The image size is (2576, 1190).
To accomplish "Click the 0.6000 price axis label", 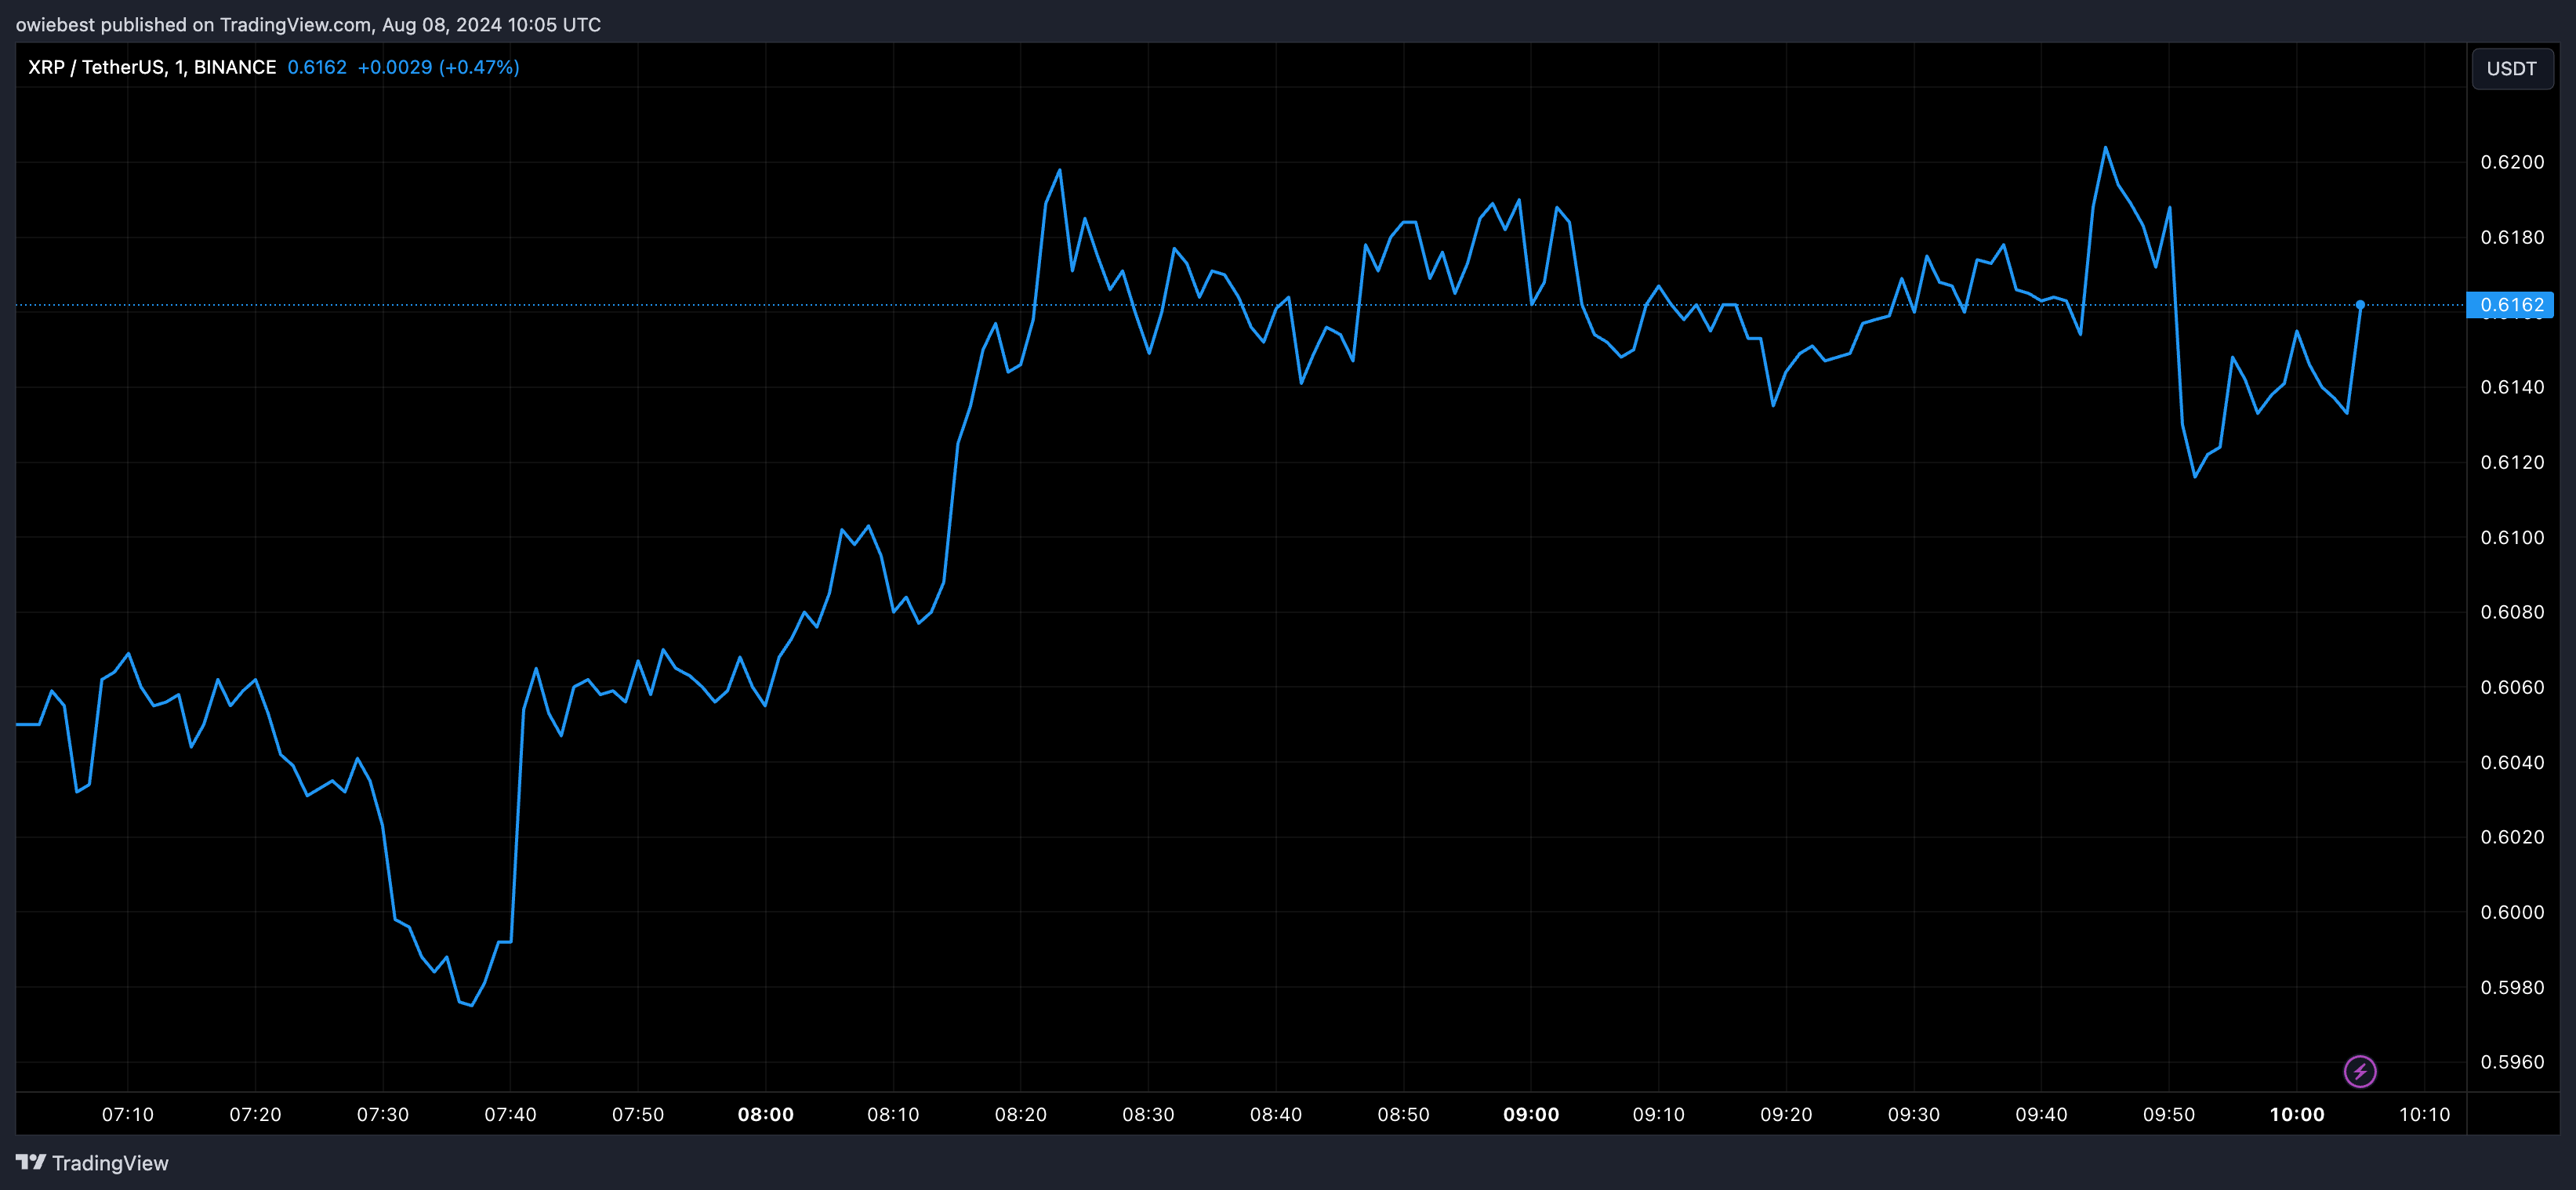I will tap(2512, 912).
